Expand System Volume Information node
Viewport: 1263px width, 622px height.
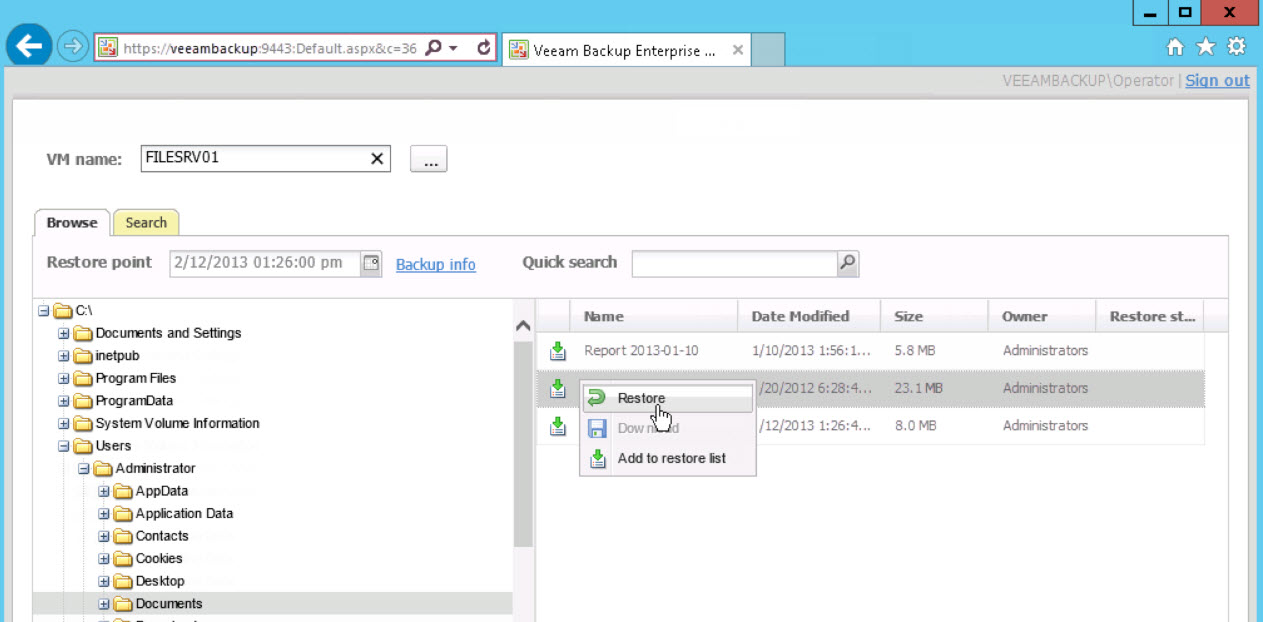point(64,423)
